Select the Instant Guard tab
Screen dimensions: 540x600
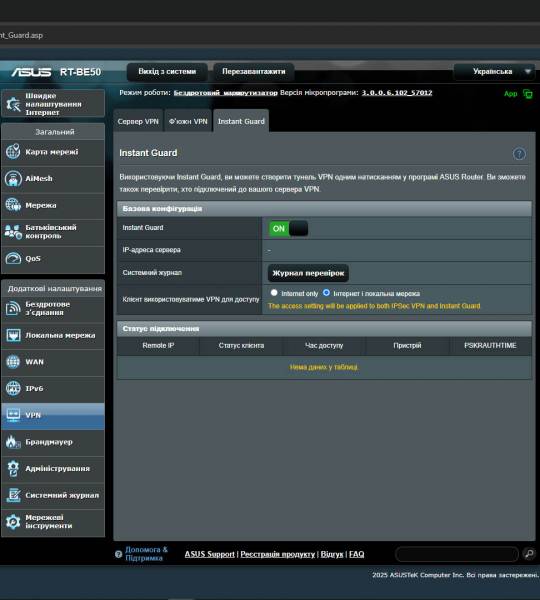coord(241,121)
